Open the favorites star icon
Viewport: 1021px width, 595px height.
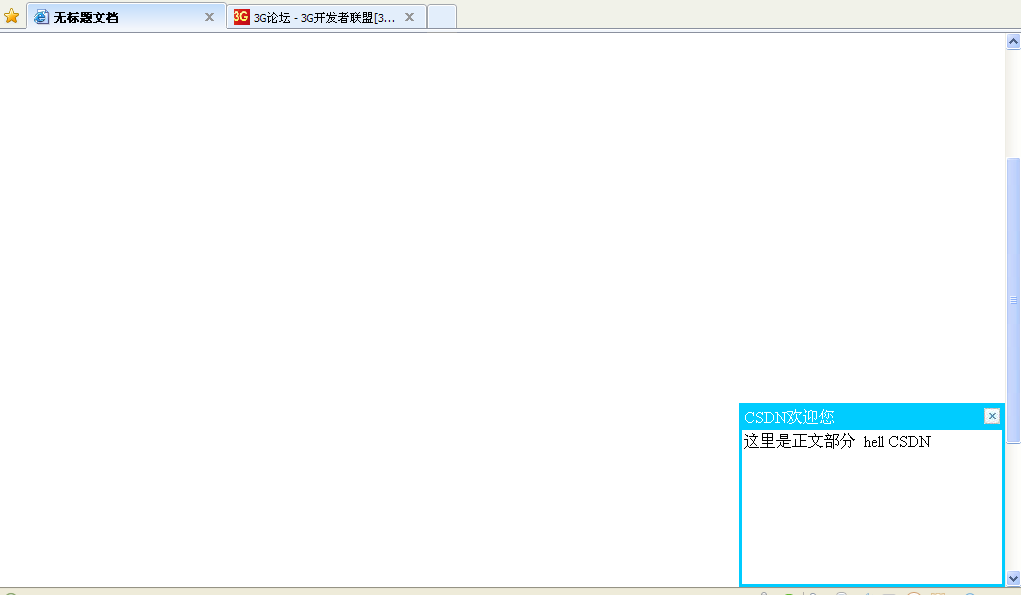[x=11, y=16]
